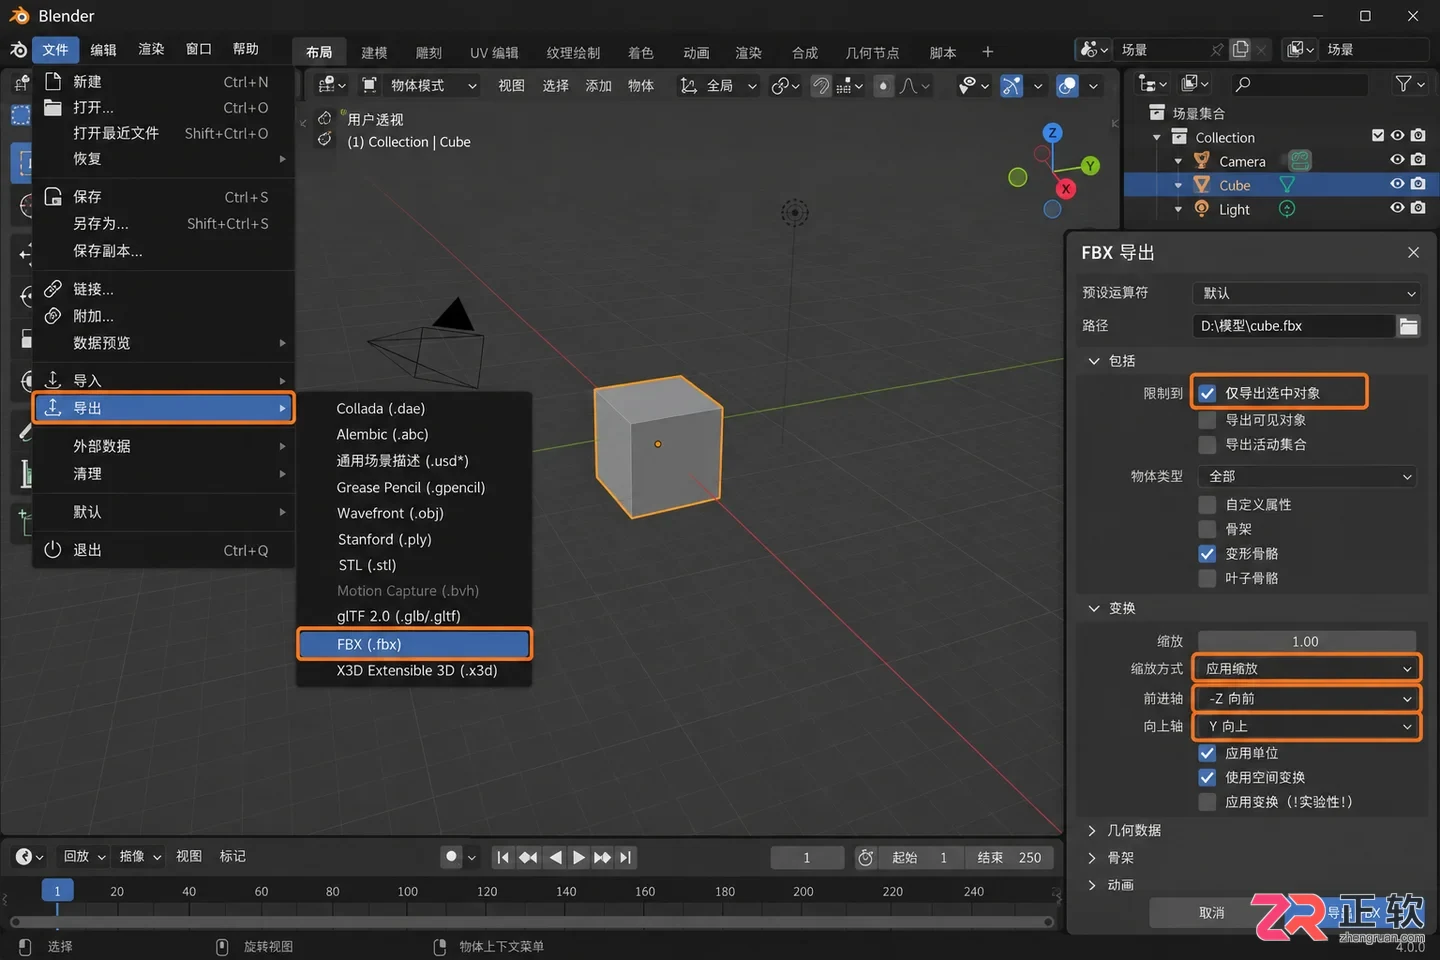This screenshot has height=960, width=1440.
Task: Open the 缩放方式 dropdown
Action: (x=1307, y=669)
